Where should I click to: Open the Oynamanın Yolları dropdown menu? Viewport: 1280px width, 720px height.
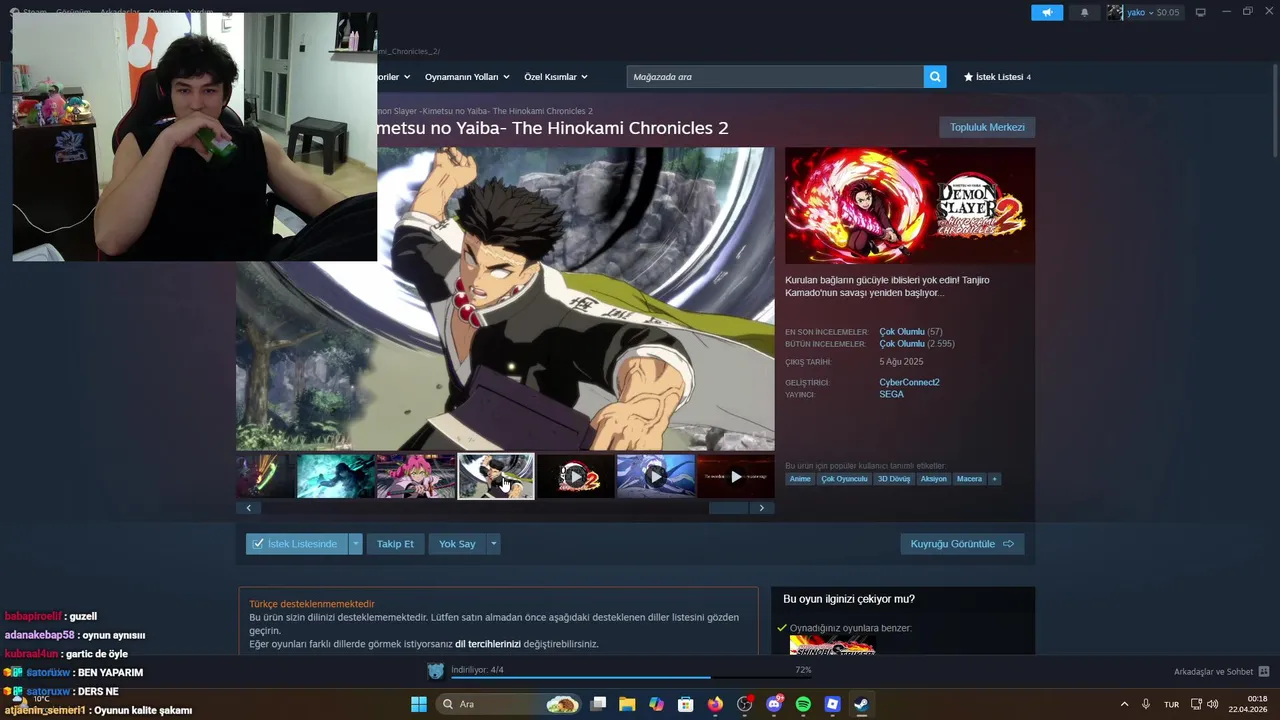tap(467, 77)
